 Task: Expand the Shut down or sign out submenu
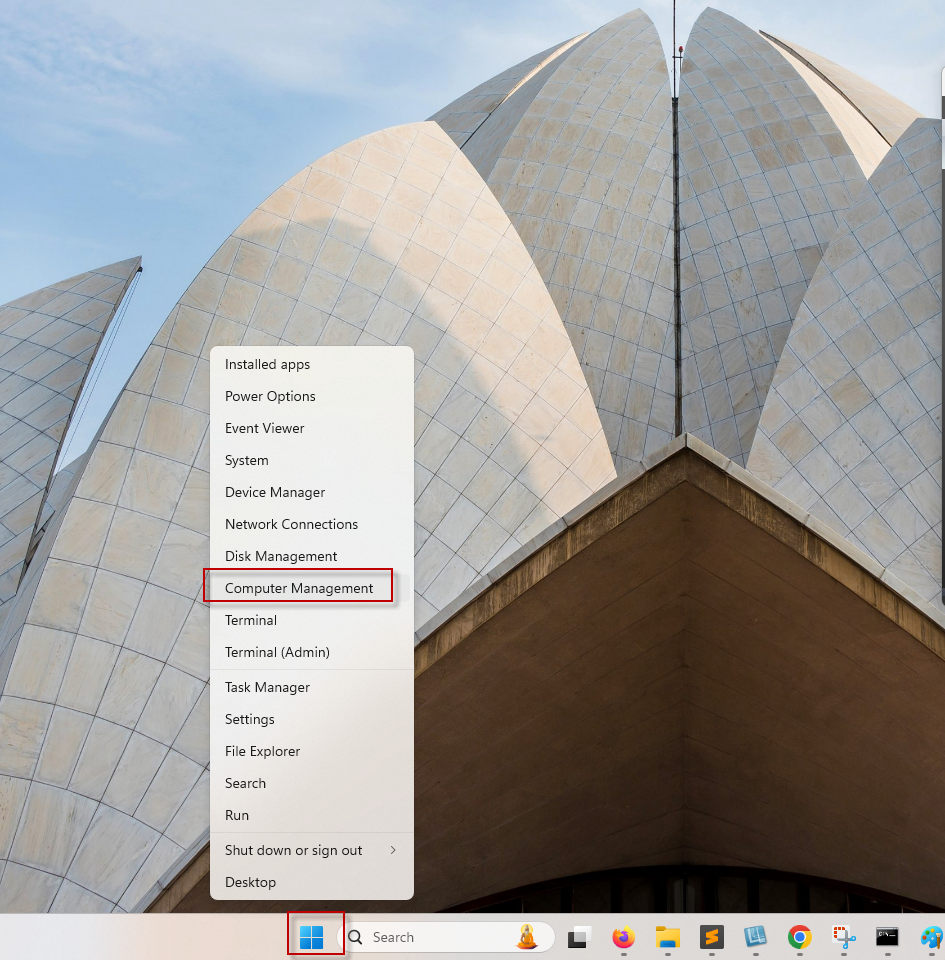[312, 850]
